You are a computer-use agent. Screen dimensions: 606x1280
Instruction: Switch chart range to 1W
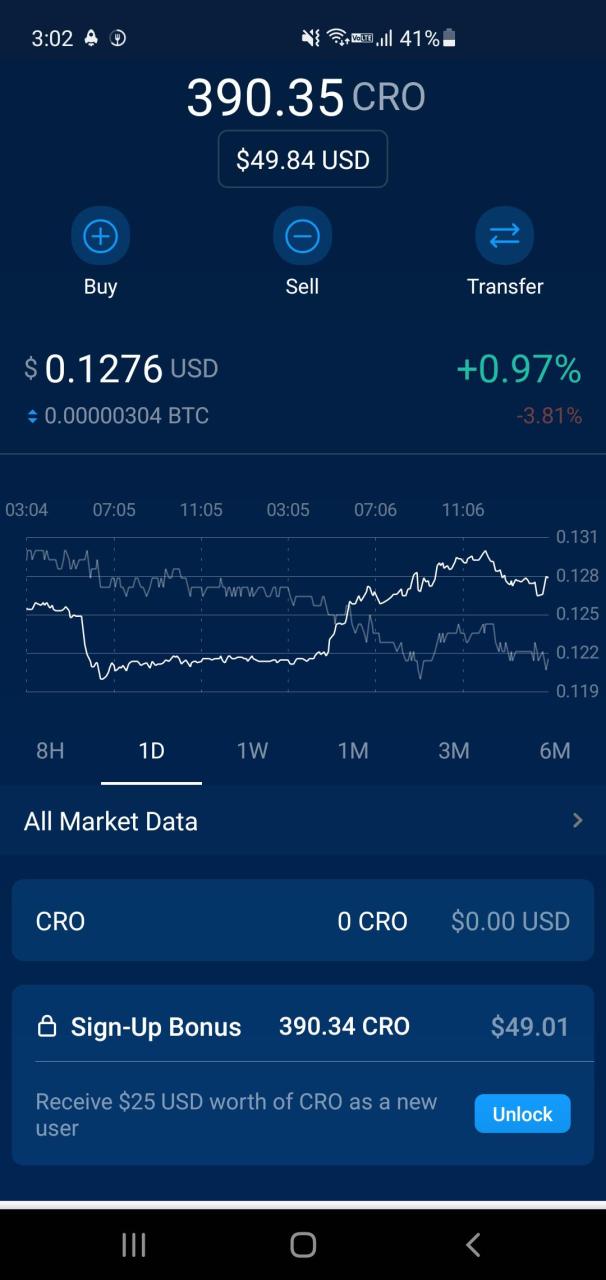tap(252, 750)
